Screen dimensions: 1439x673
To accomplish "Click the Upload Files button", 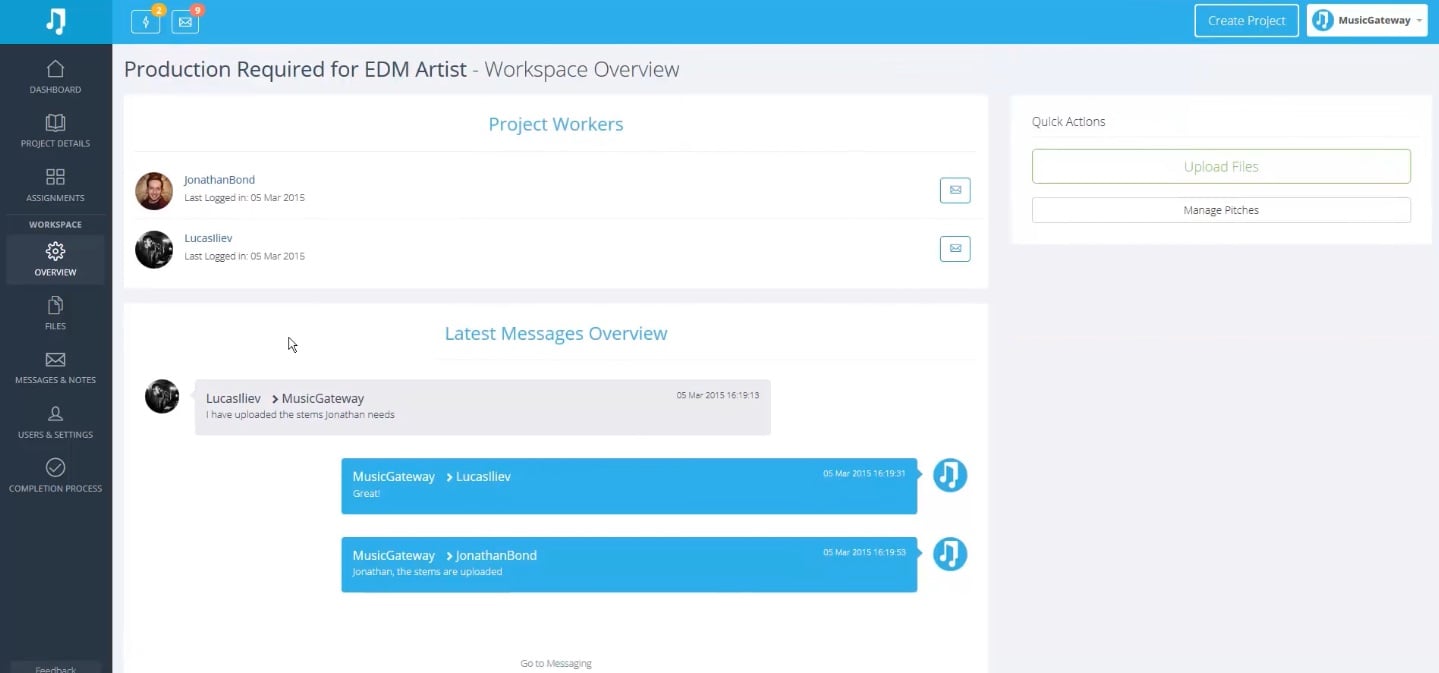I will click(1221, 167).
